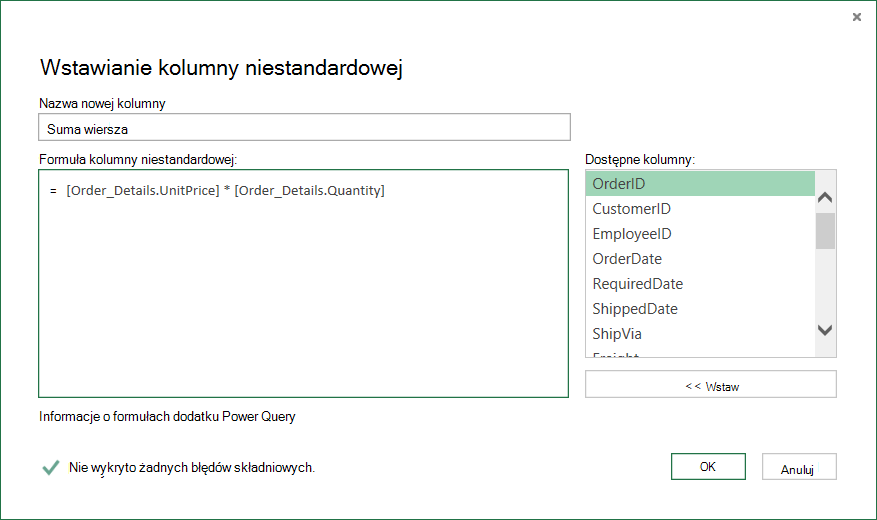Select RequiredDate in available columns
Screen dimensions: 877x520
[x=700, y=283]
